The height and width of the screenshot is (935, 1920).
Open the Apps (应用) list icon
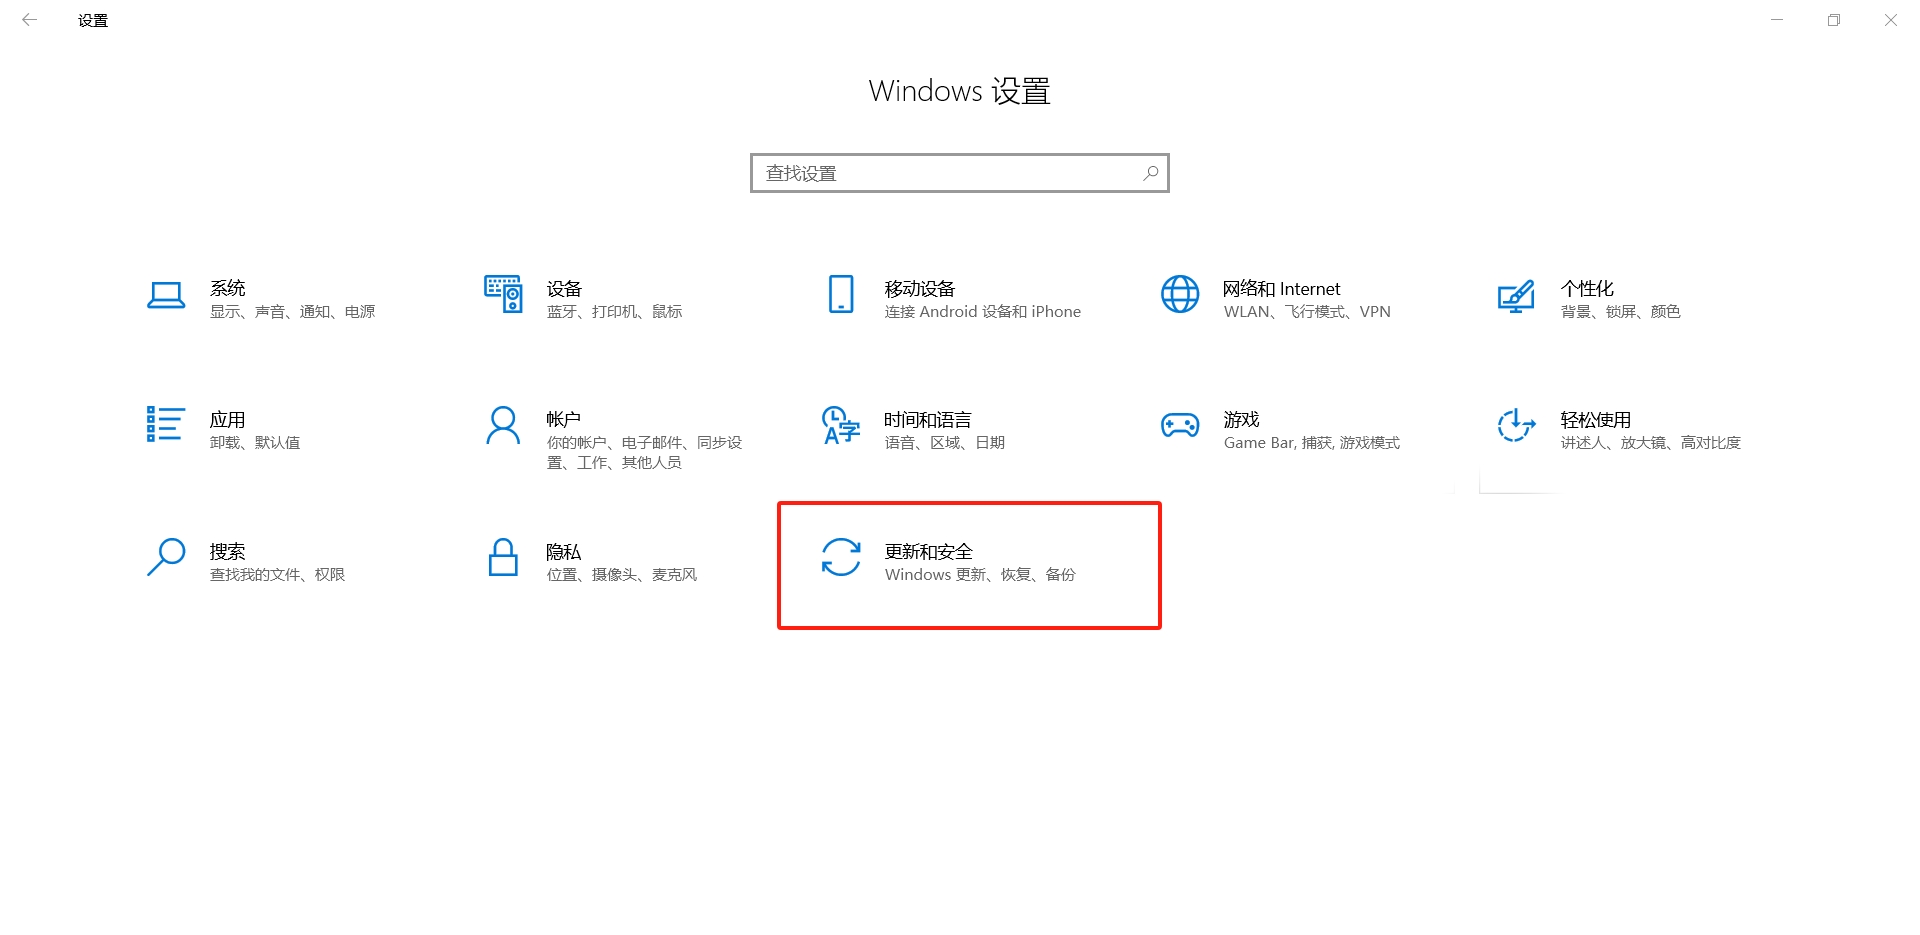tap(165, 424)
